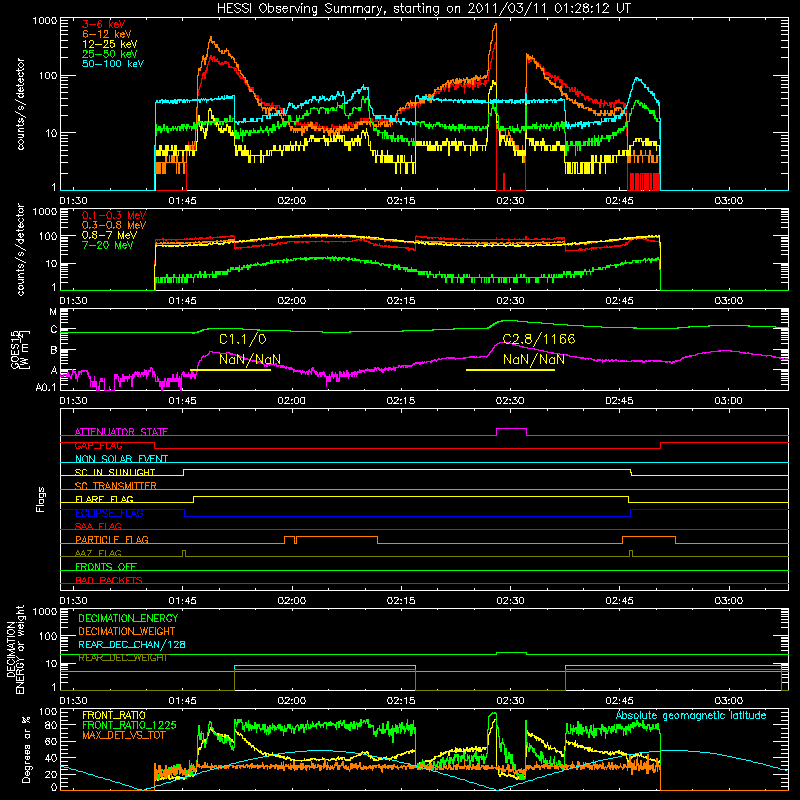Select the 25-50 keV legend label
This screenshot has height=800, width=800.
(110, 54)
